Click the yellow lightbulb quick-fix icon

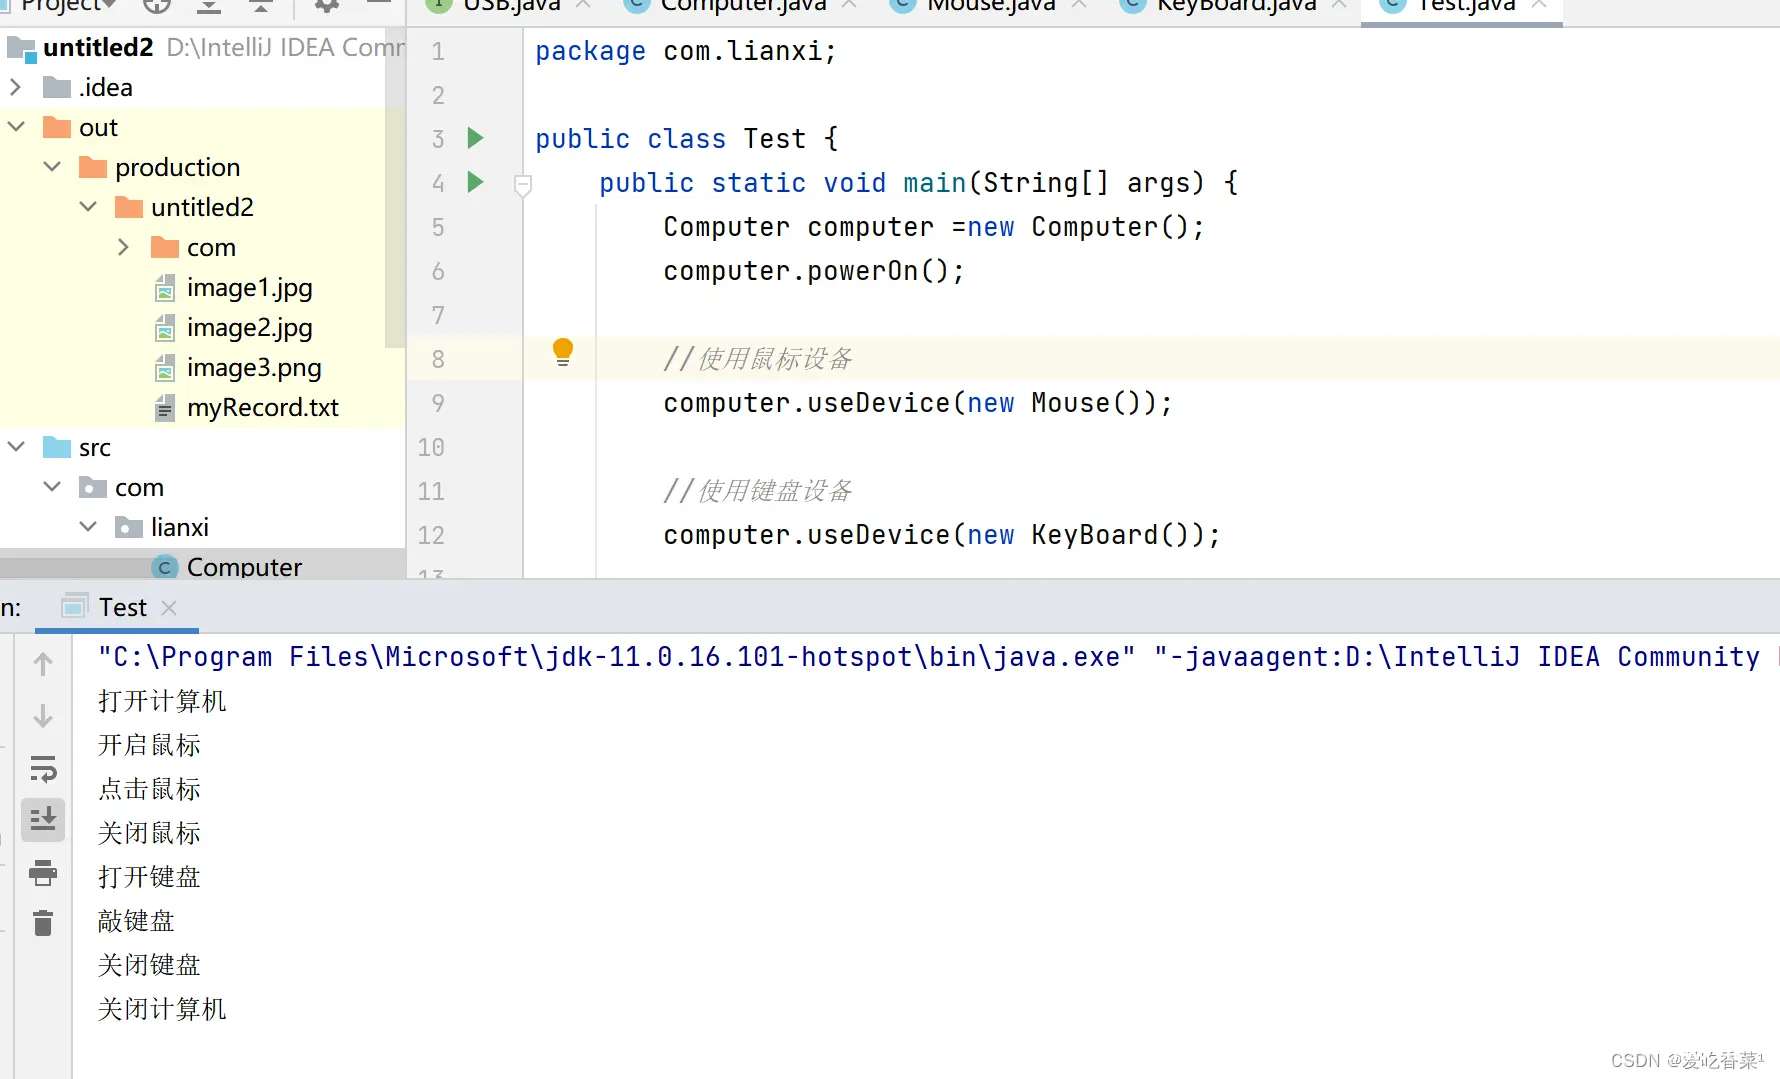click(x=563, y=352)
